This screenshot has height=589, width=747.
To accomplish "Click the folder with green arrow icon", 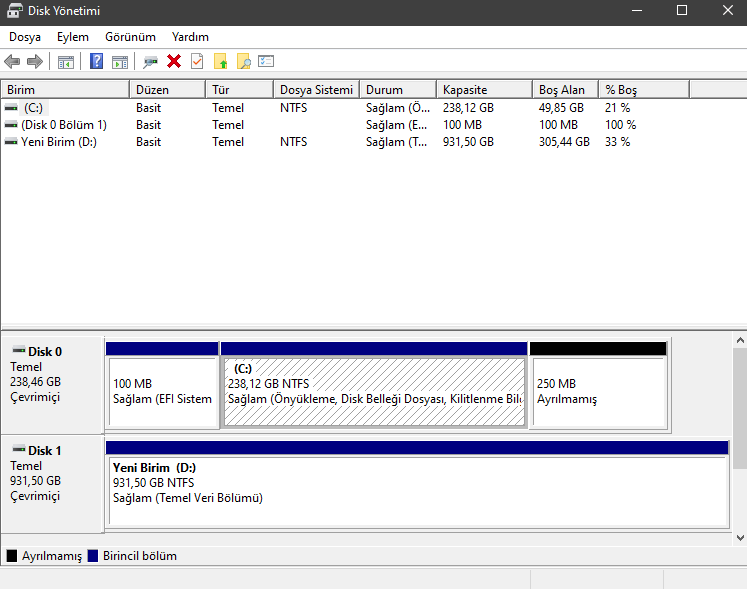I will pyautogui.click(x=221, y=61).
